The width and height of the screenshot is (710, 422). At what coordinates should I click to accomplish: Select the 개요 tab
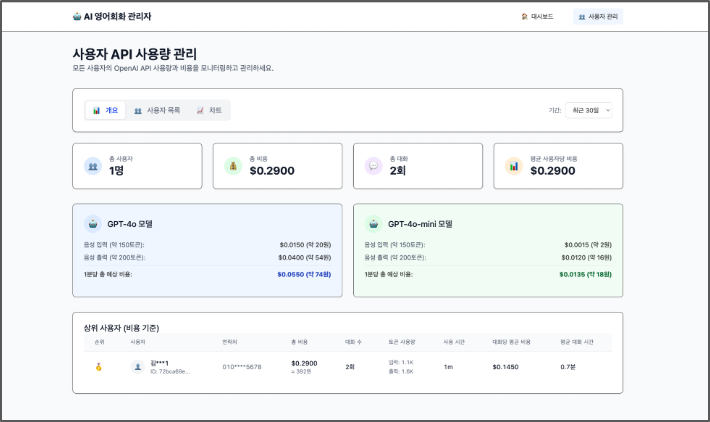105,110
